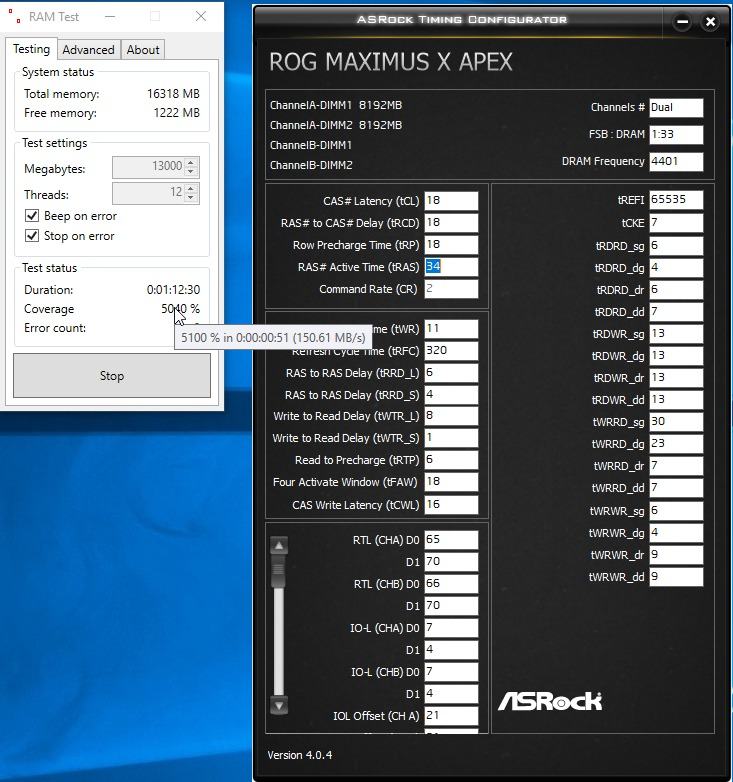Click the tRDWR_sg value field
733x782 pixels.
point(676,334)
